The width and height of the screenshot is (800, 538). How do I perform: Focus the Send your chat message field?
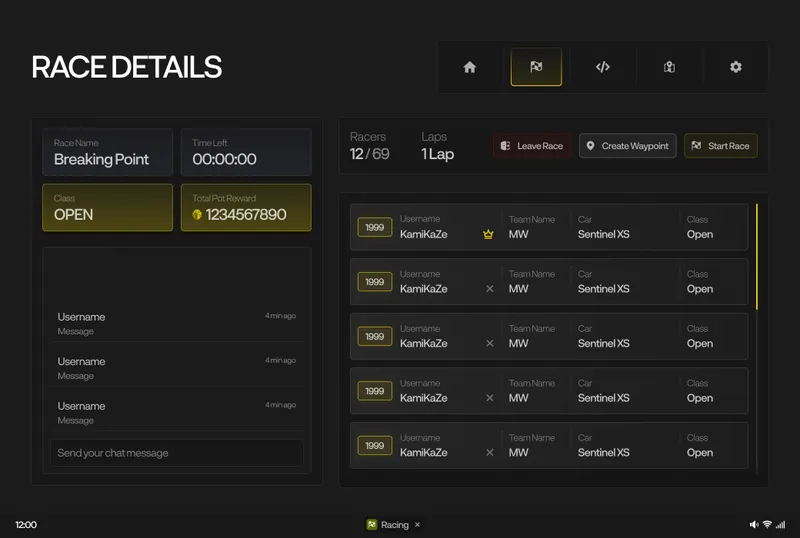177,453
